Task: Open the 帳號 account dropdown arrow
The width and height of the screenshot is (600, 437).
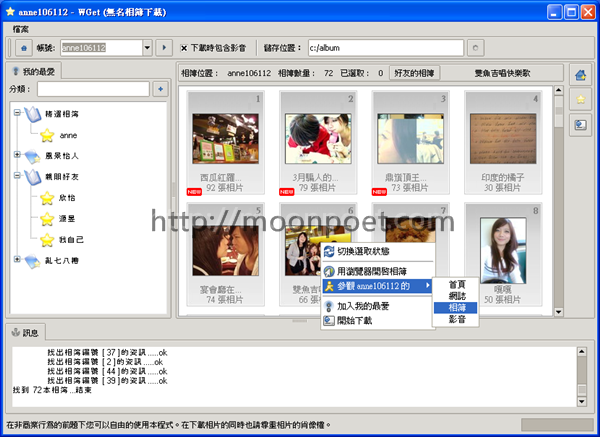Action: click(147, 48)
